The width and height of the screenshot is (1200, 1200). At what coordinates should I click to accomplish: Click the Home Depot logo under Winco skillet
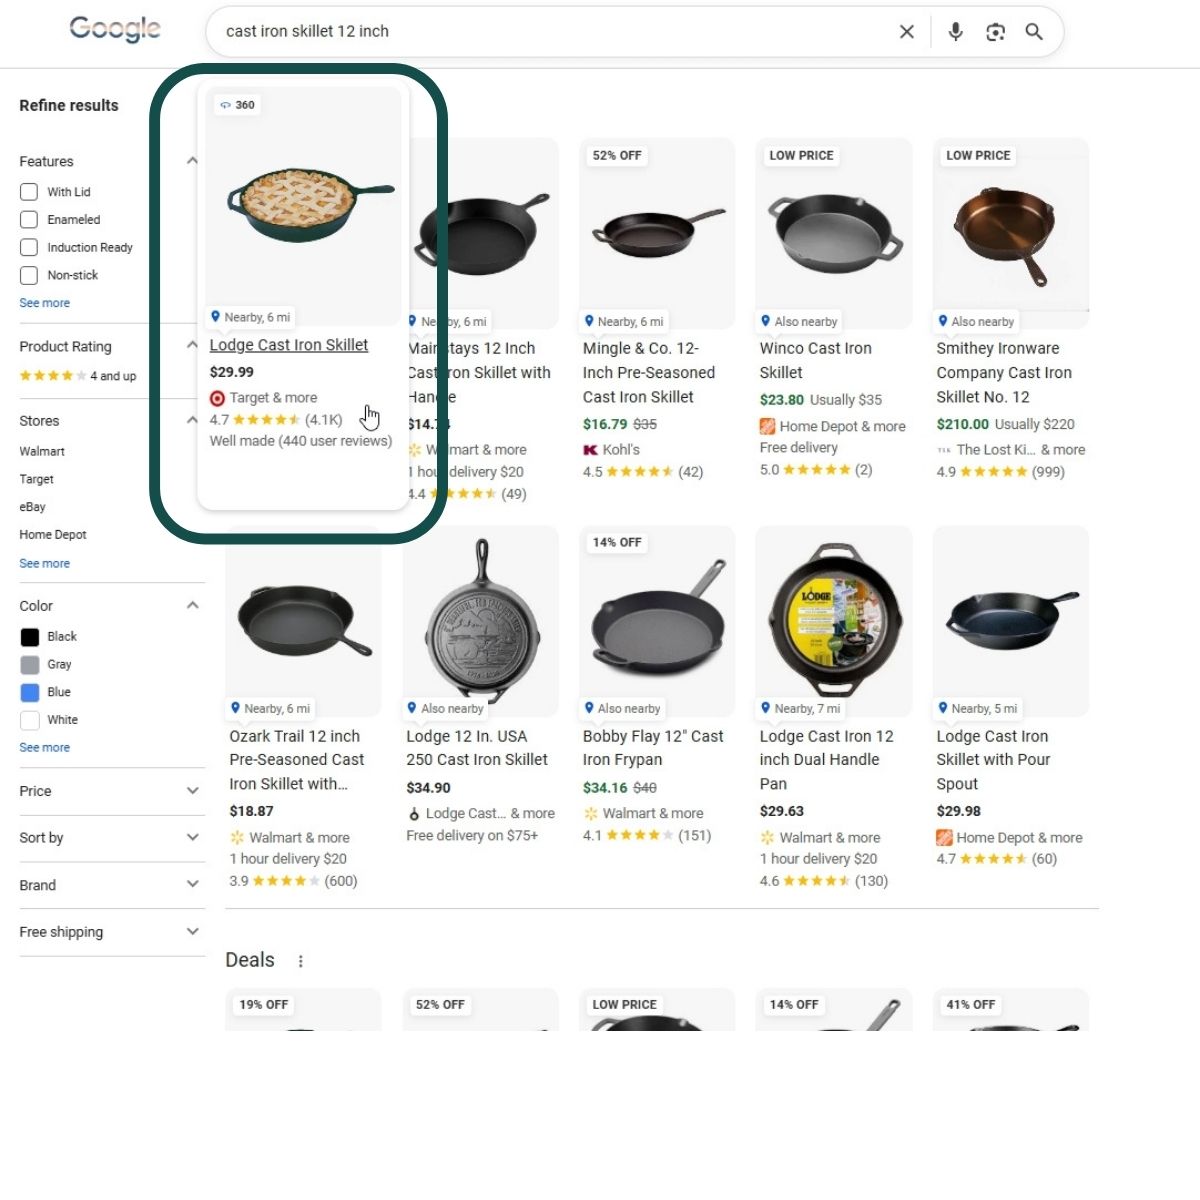pos(767,426)
